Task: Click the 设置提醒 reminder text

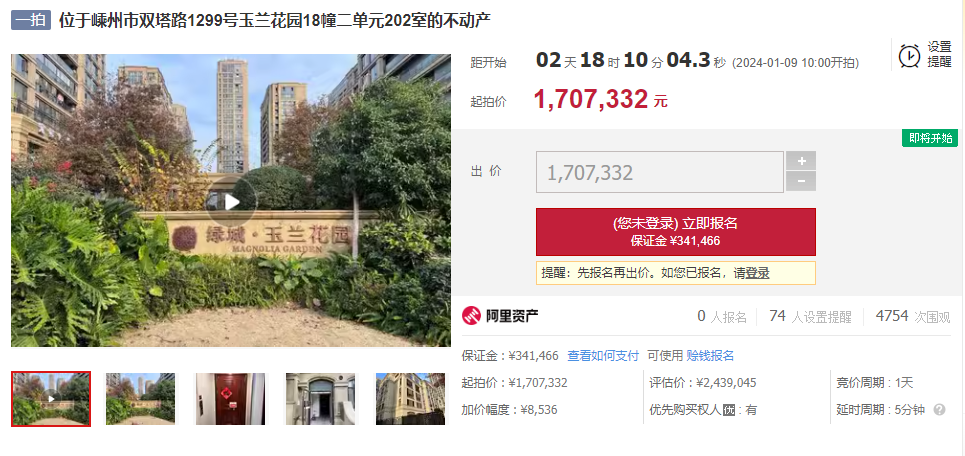Action: point(939,55)
